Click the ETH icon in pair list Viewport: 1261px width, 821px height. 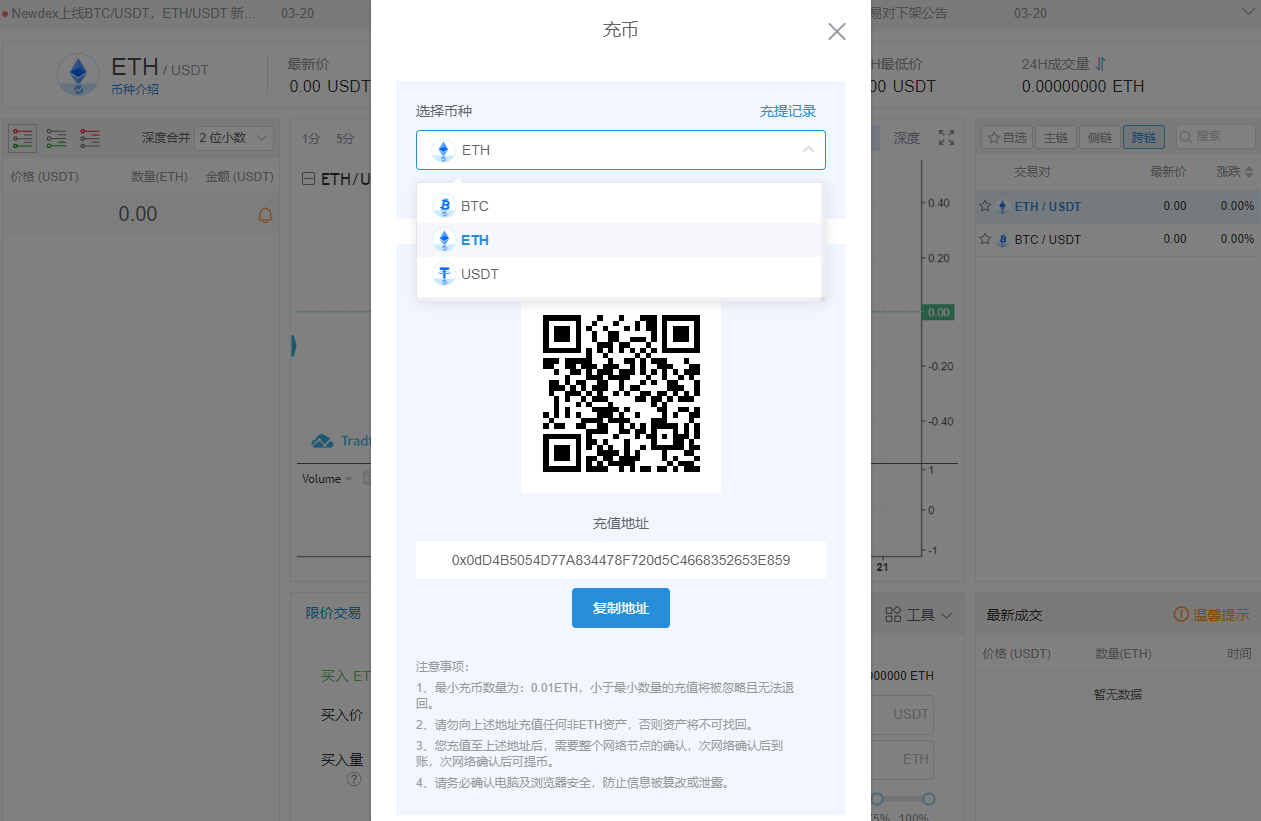point(1002,207)
